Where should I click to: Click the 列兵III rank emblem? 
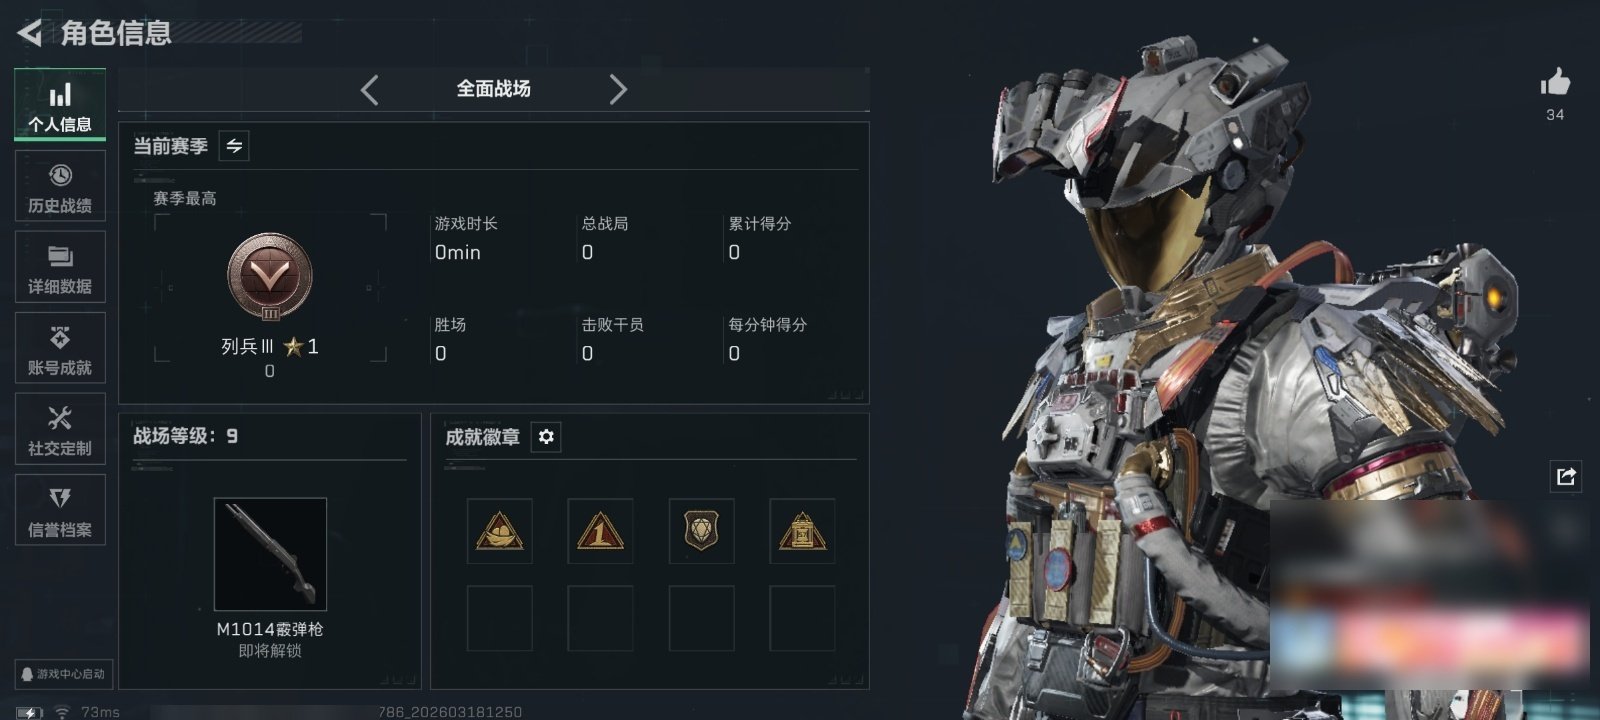pos(270,277)
